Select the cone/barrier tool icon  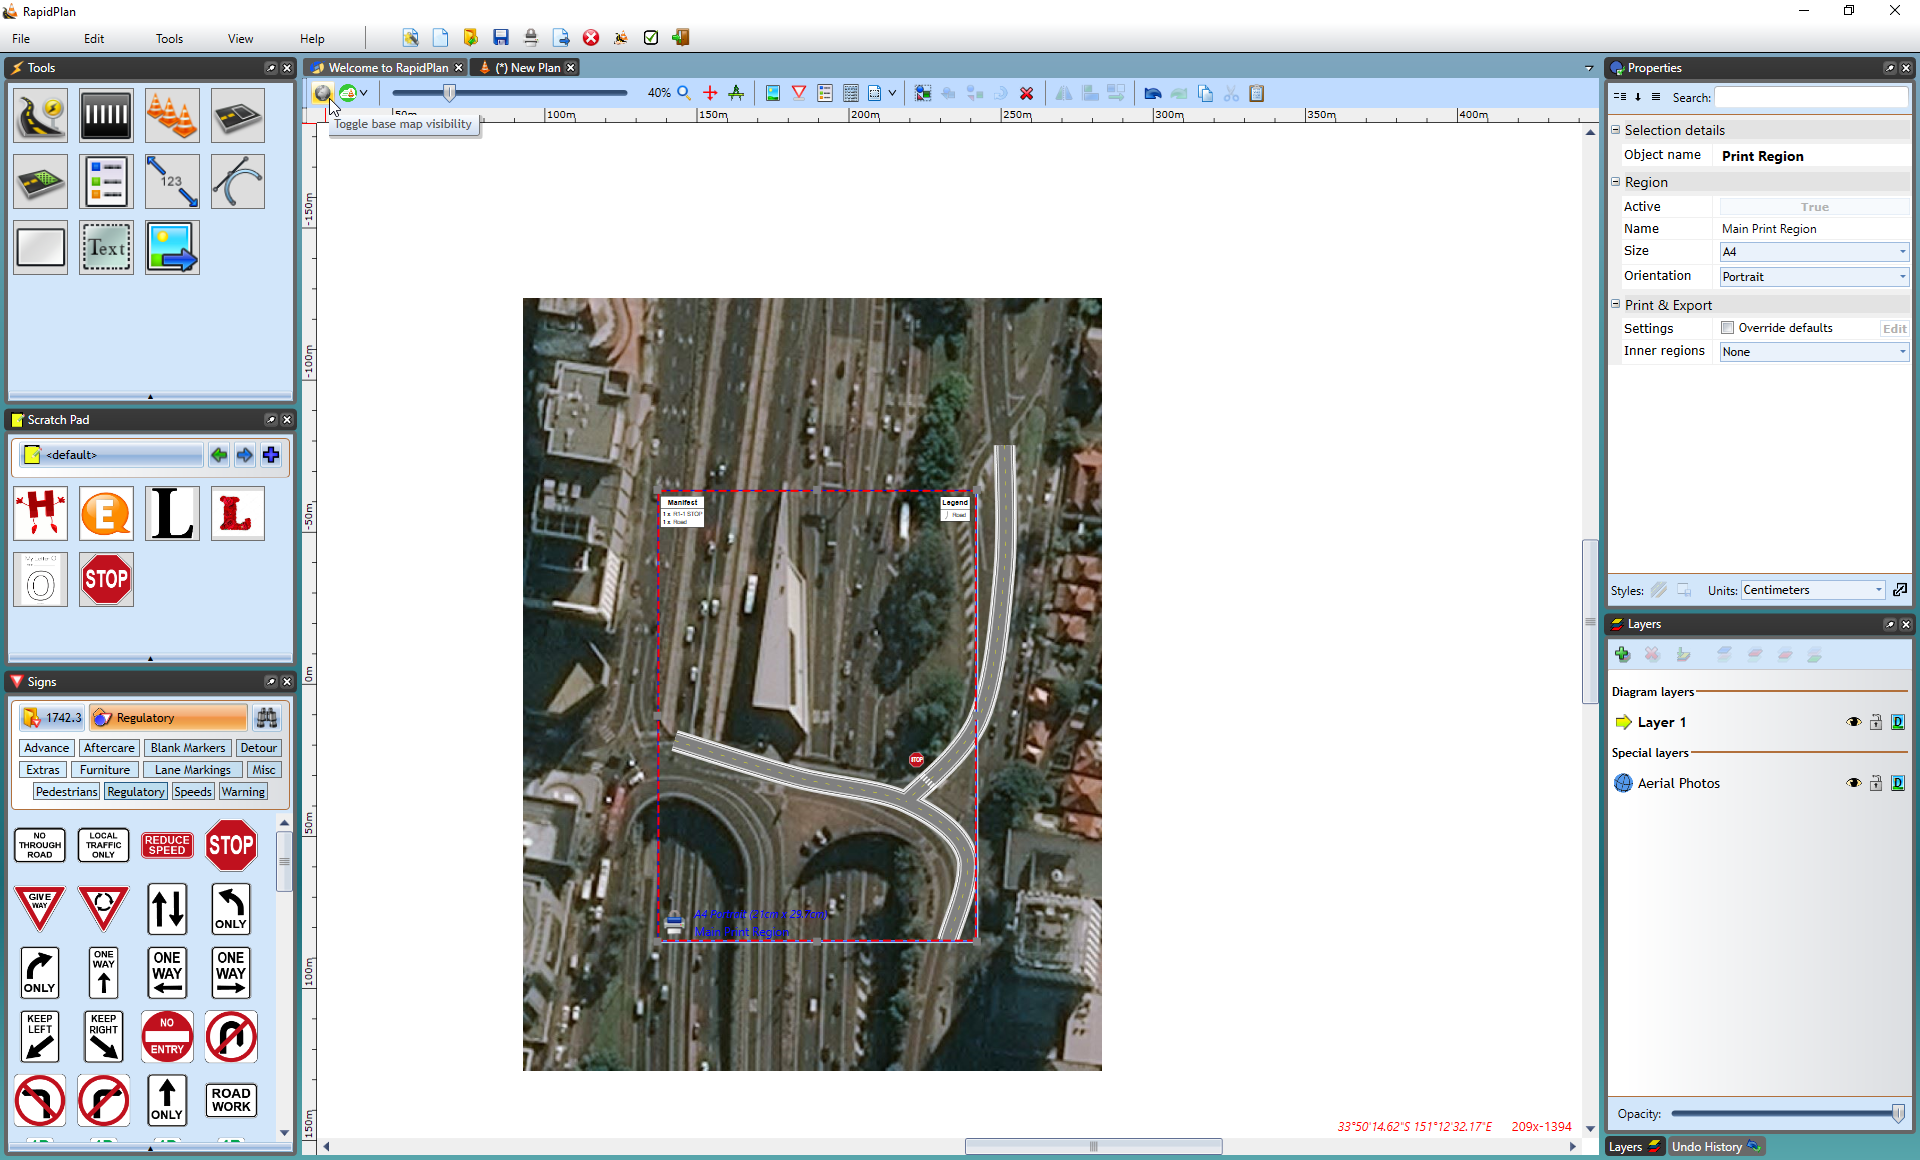click(x=171, y=115)
